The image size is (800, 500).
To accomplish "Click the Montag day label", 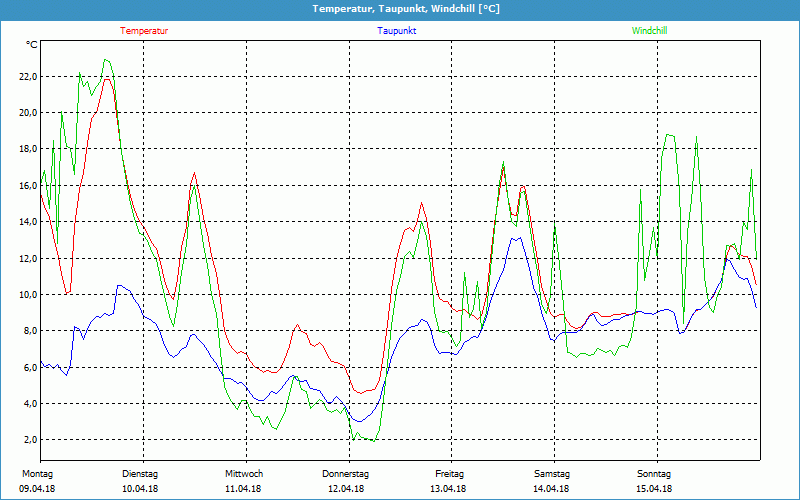I will click(37, 474).
